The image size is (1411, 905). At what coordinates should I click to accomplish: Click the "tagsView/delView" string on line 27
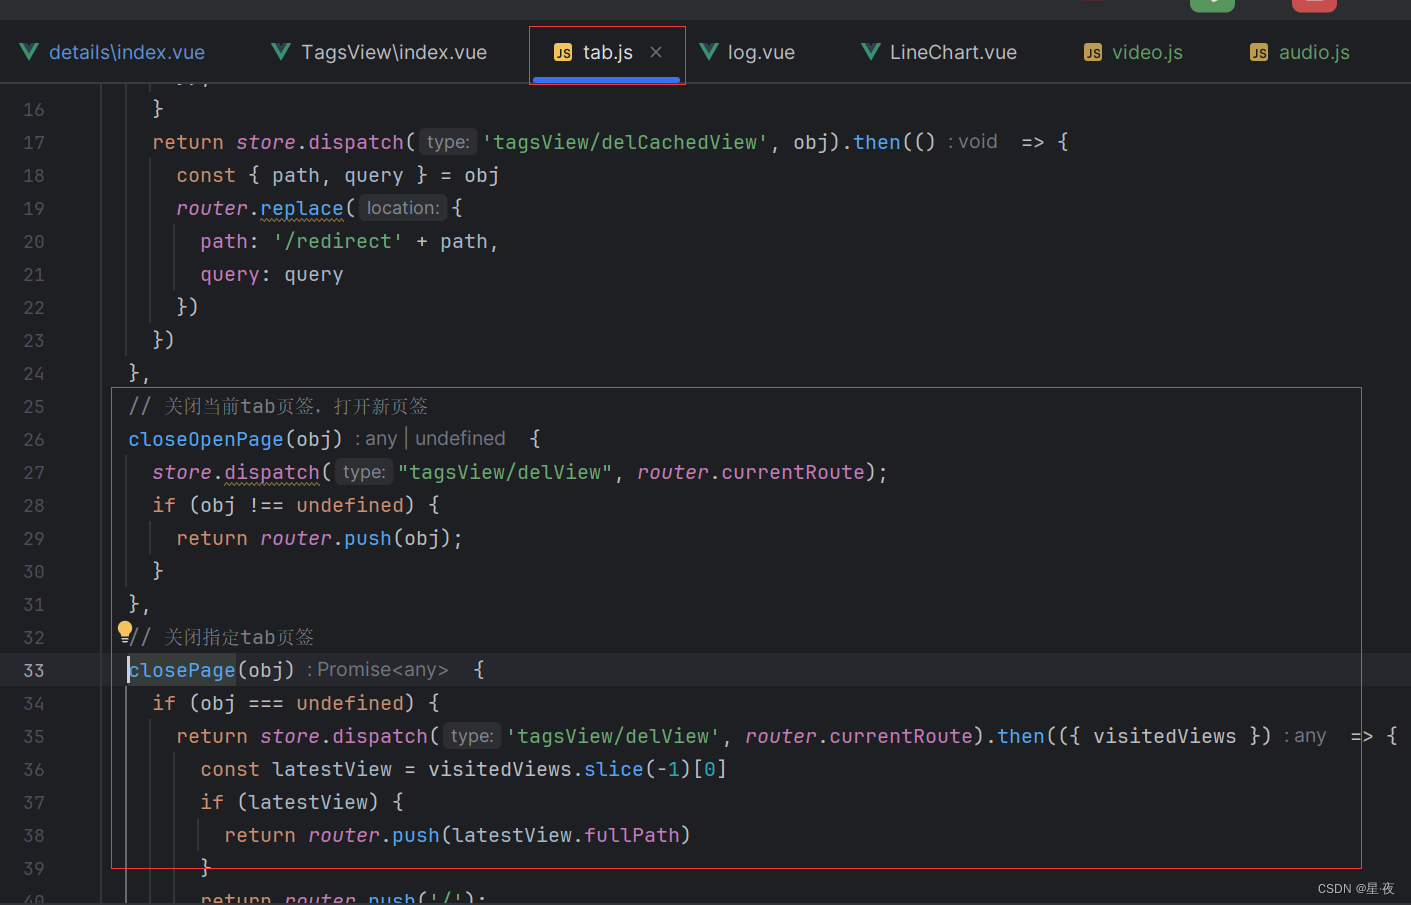coord(505,472)
